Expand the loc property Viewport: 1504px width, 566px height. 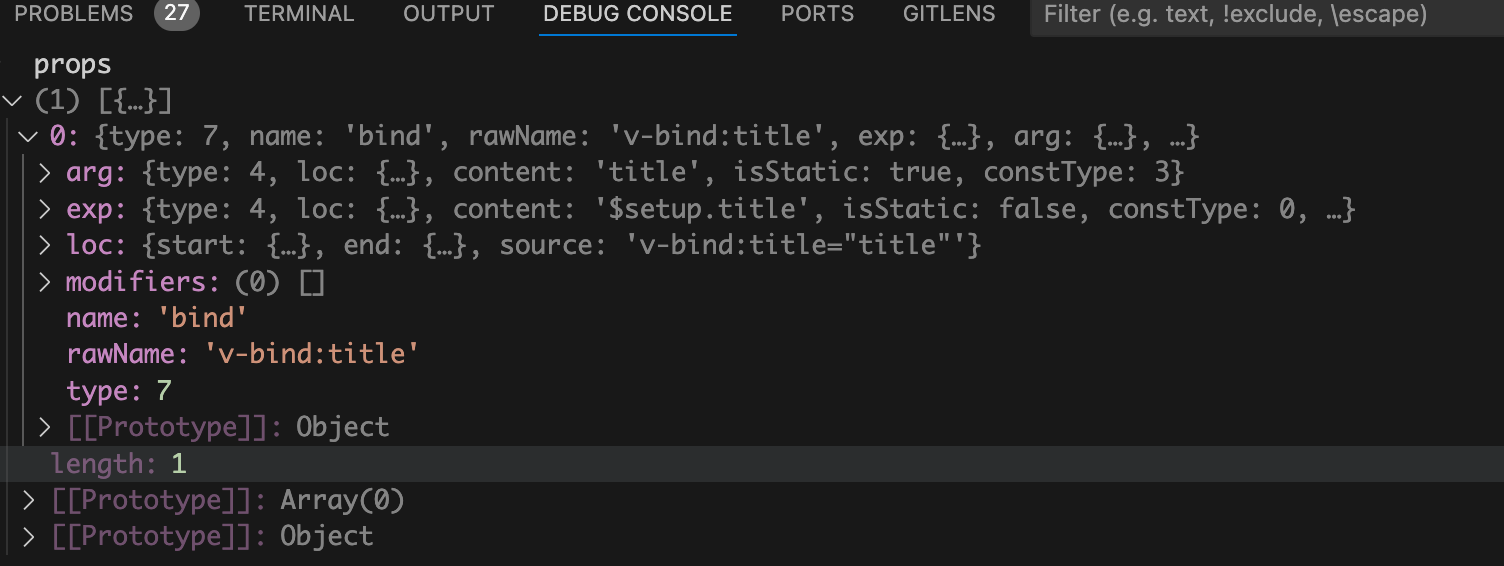coord(44,246)
